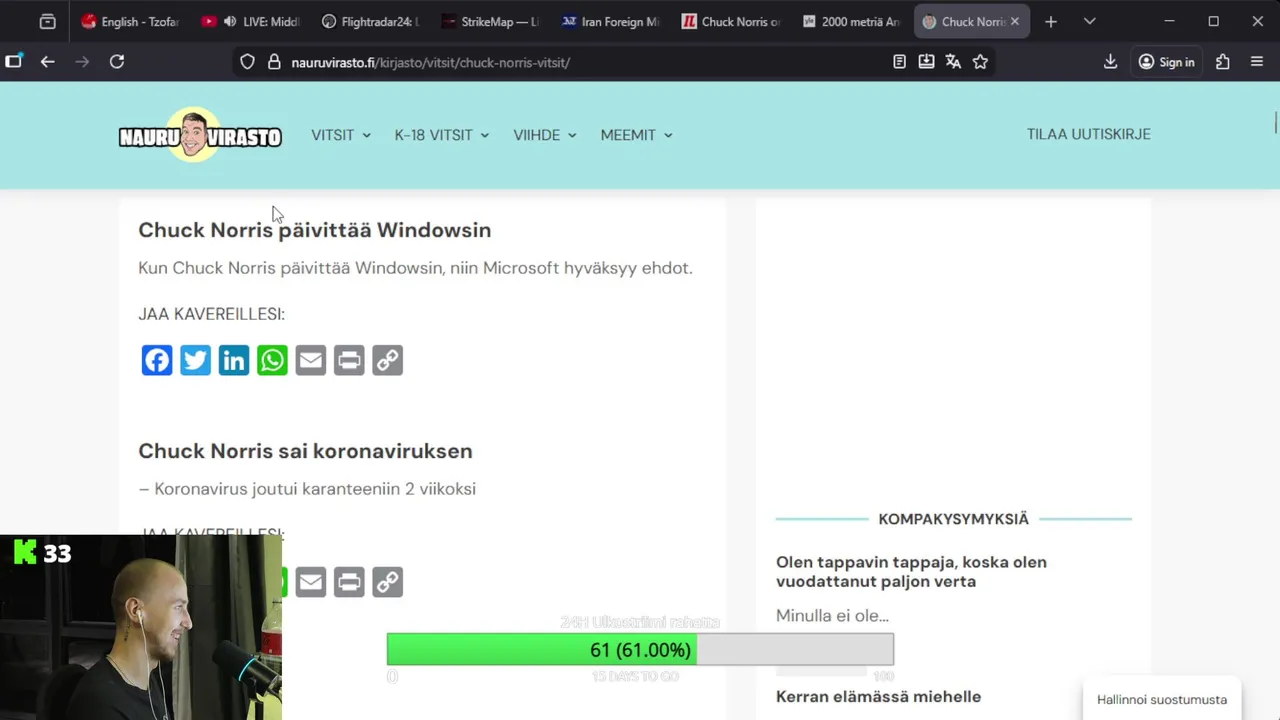
Task: Email the koronaviruksen joke
Action: point(311,581)
